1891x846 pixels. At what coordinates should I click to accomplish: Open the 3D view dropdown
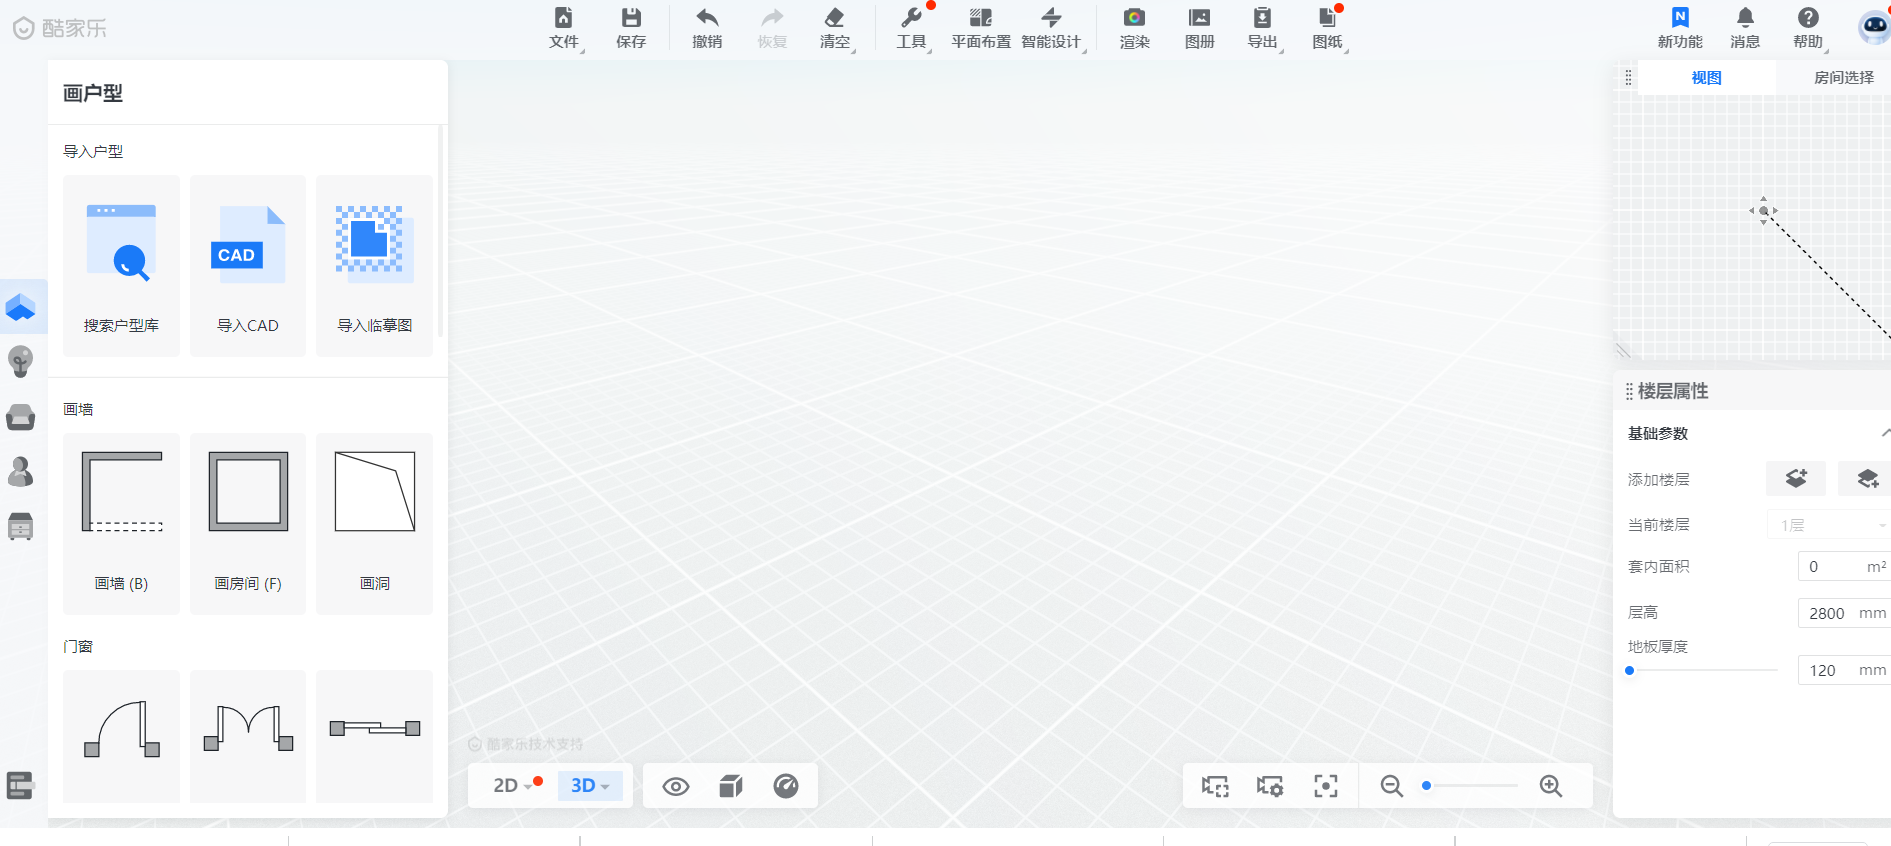[x=590, y=786]
